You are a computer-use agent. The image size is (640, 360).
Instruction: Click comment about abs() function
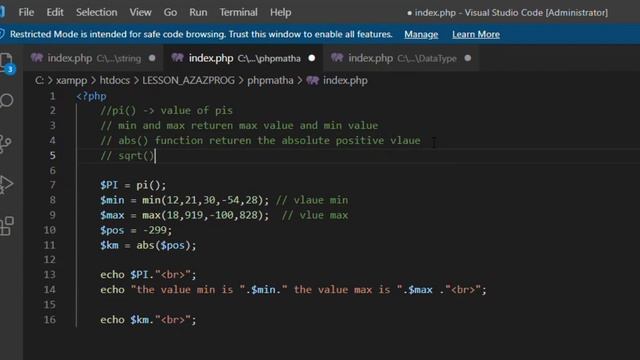tap(260, 140)
